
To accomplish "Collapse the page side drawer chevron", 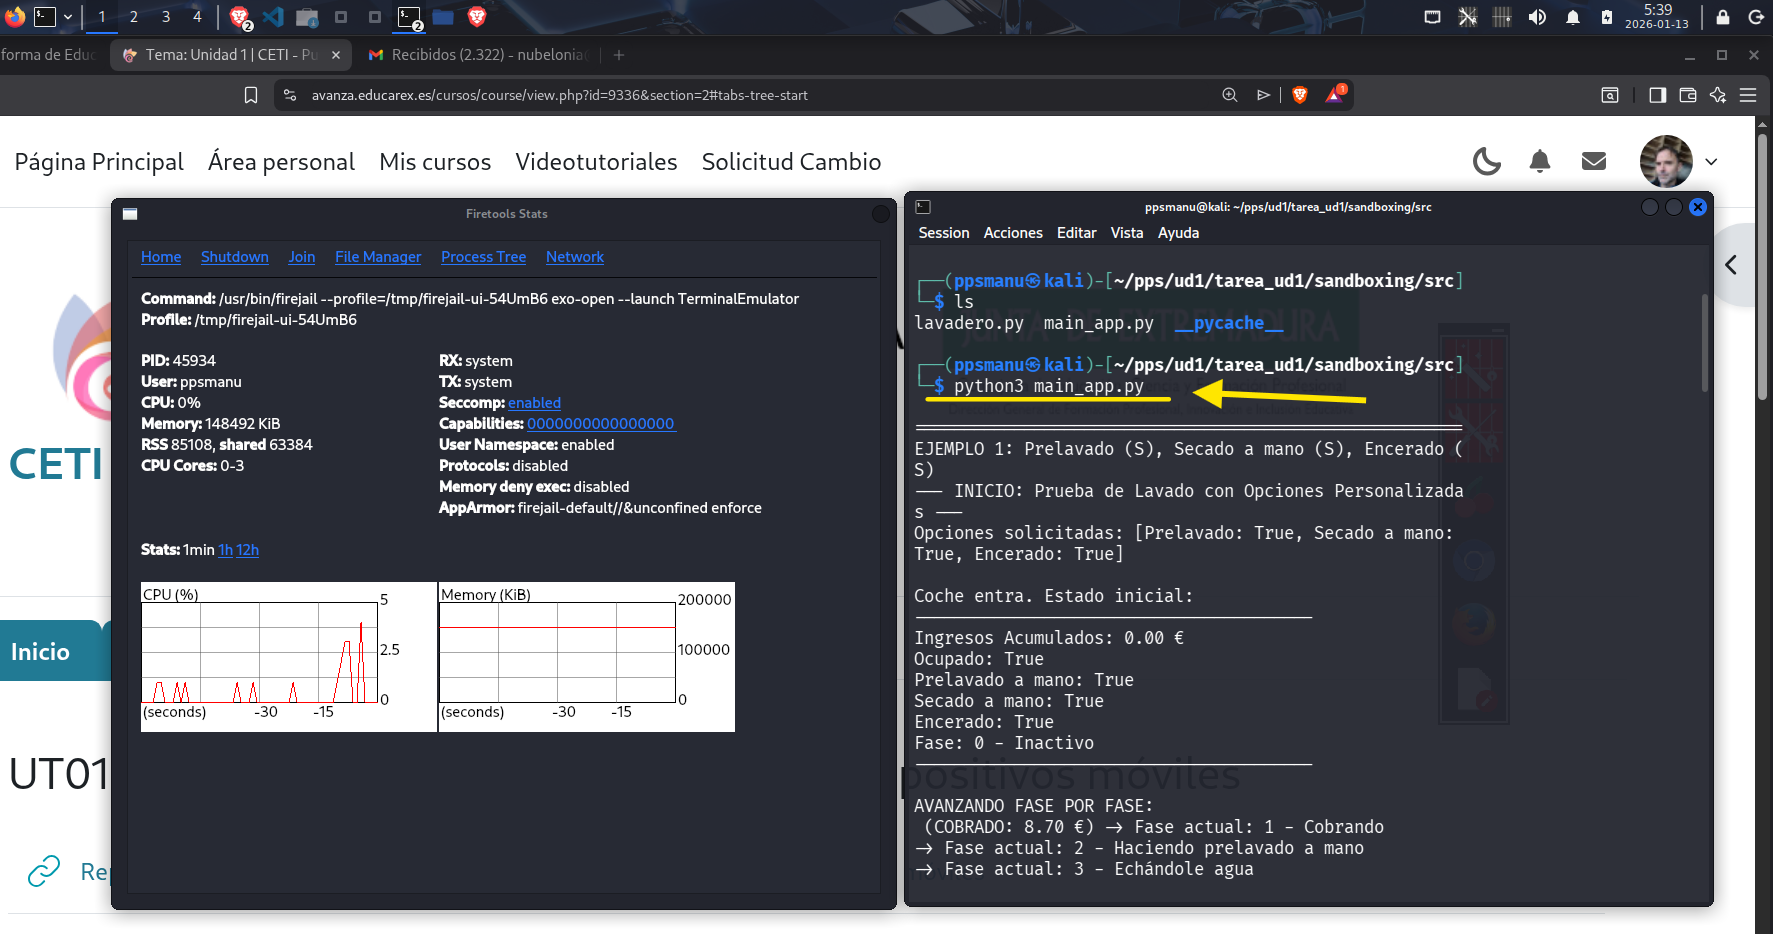I will pyautogui.click(x=1731, y=265).
